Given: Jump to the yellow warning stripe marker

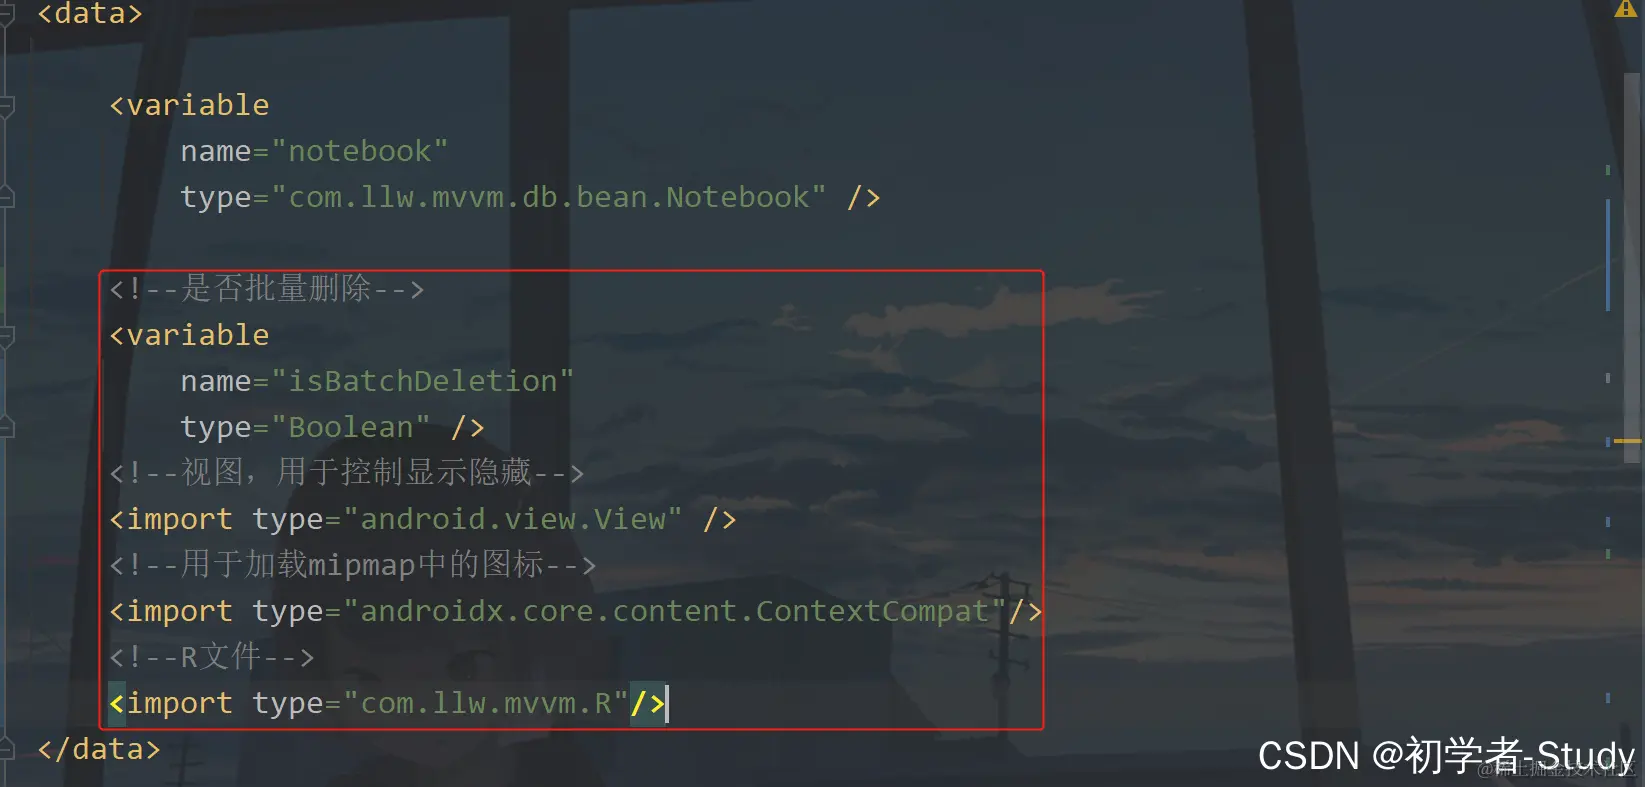Looking at the screenshot, I should pyautogui.click(x=1628, y=440).
